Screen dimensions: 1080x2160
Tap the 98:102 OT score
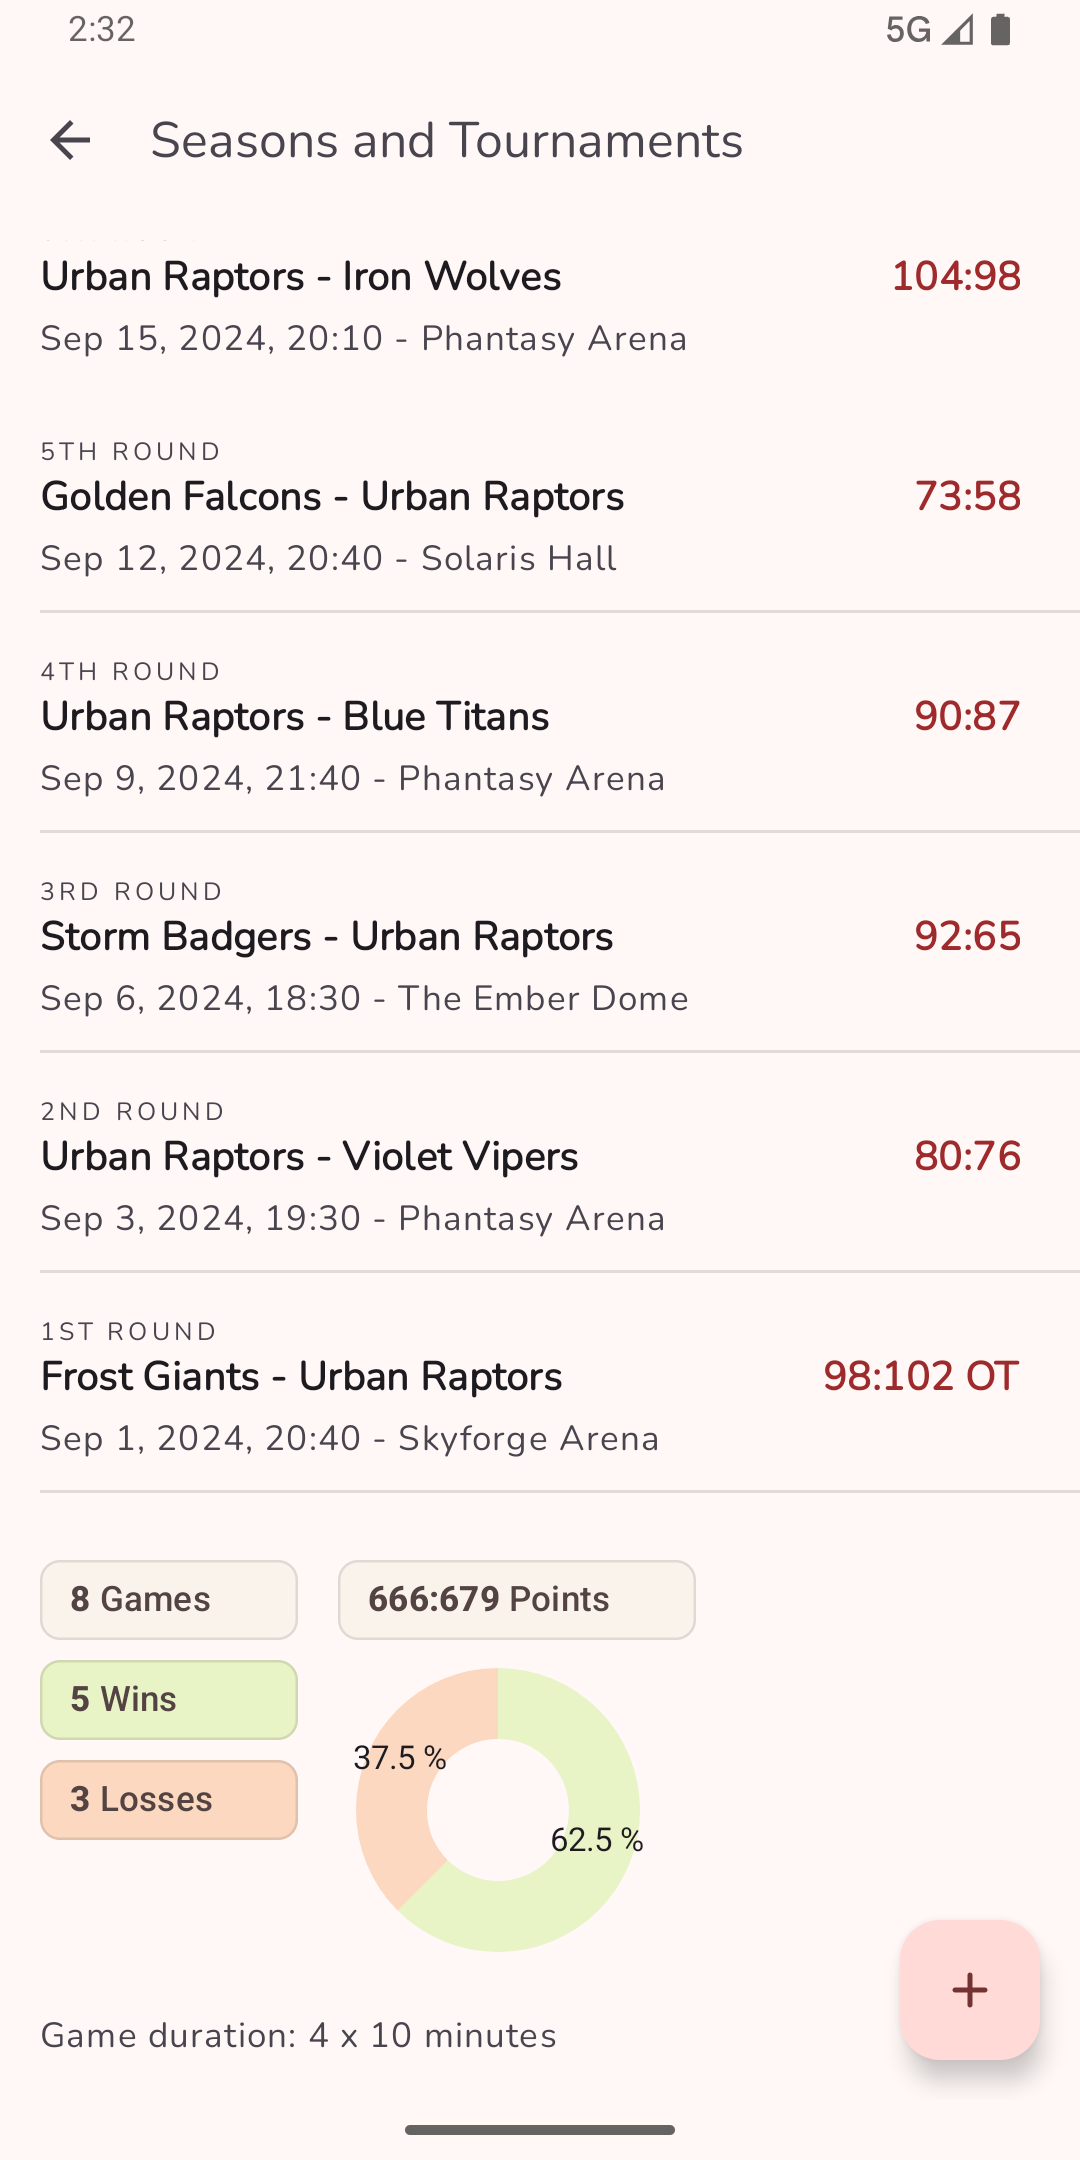[920, 1377]
